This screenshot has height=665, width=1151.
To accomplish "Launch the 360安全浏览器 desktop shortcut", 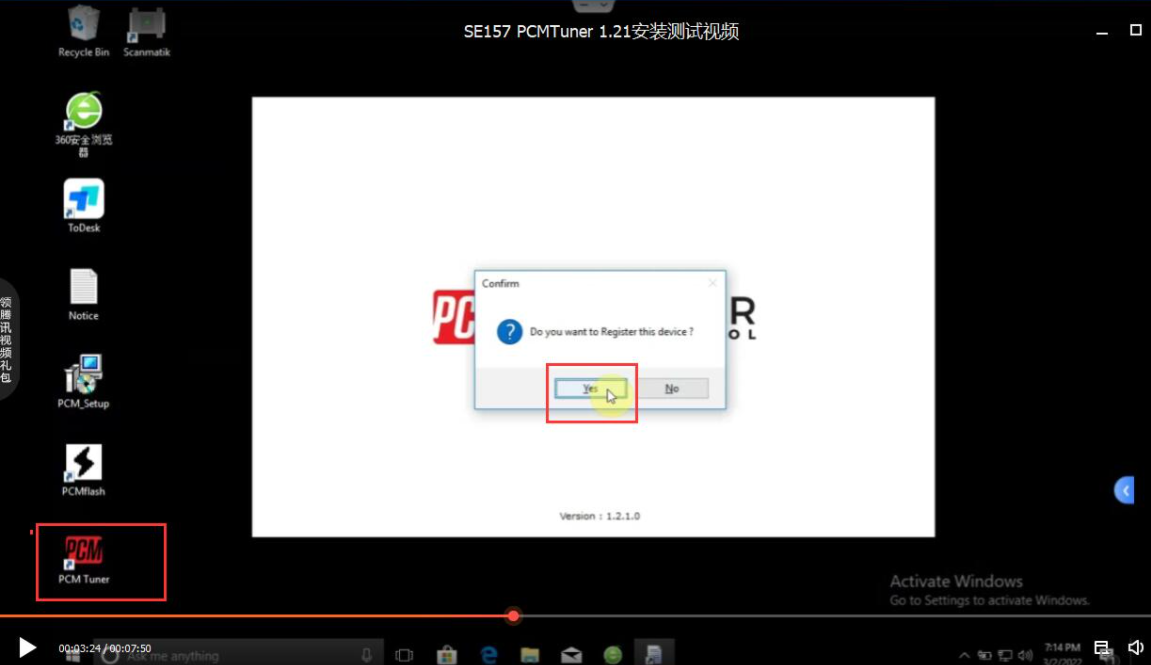I will point(83,124).
